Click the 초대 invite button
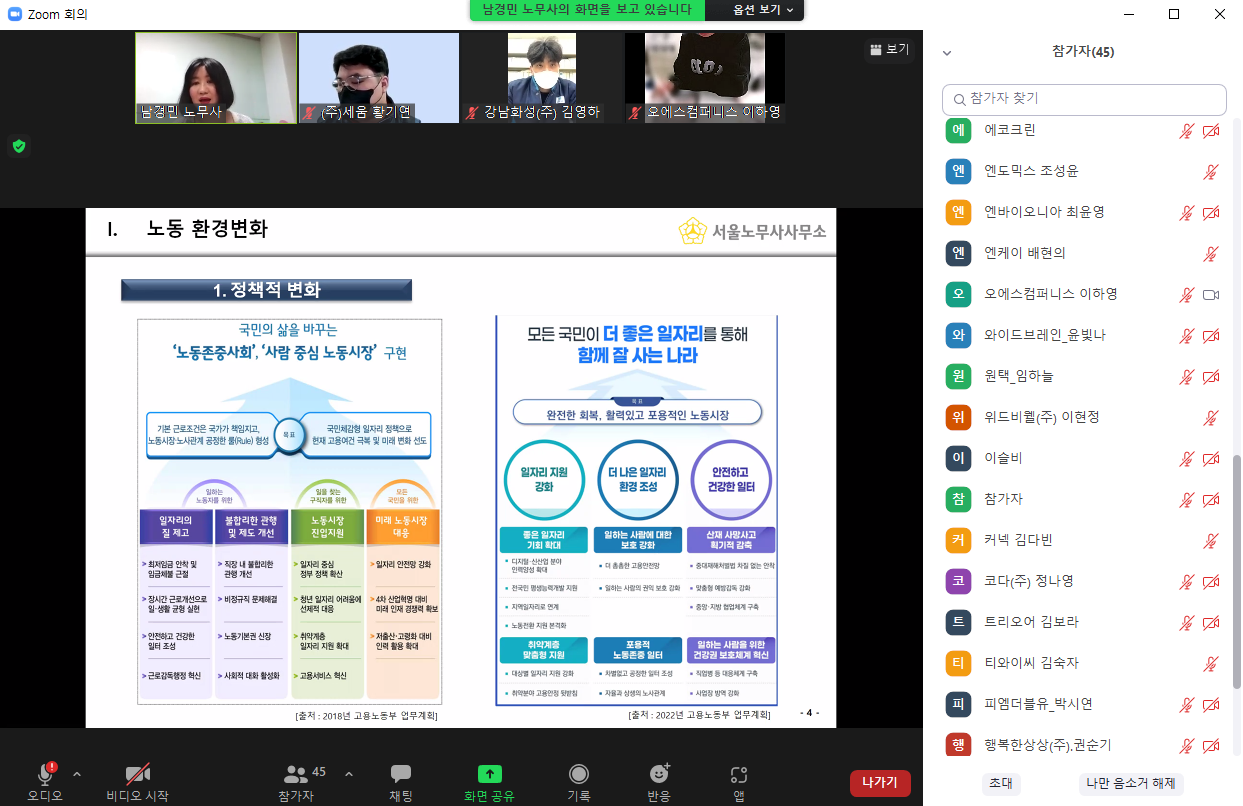The image size is (1243, 806). click(x=1001, y=783)
